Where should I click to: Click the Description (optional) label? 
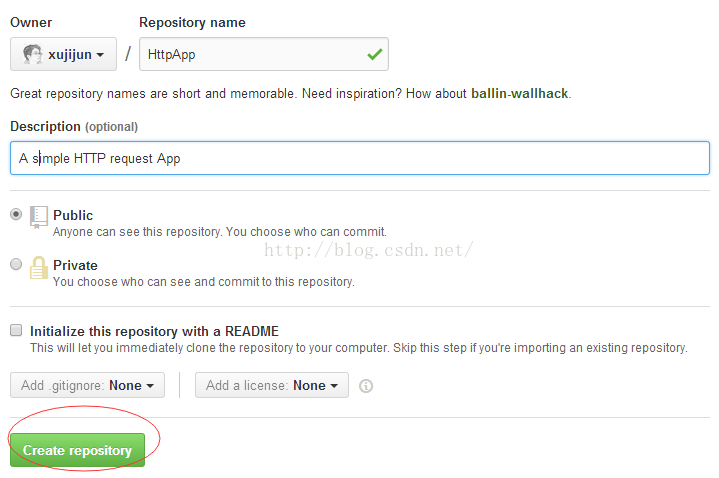coord(74,127)
